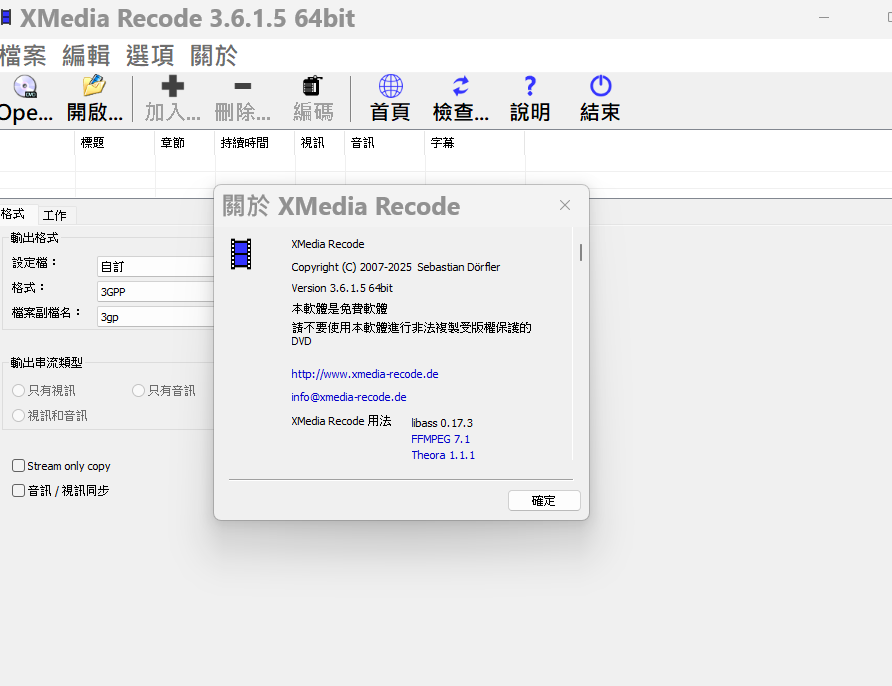This screenshot has height=686, width=892.
Task: Select the 視訊和音訊 radio button
Action: pyautogui.click(x=18, y=415)
